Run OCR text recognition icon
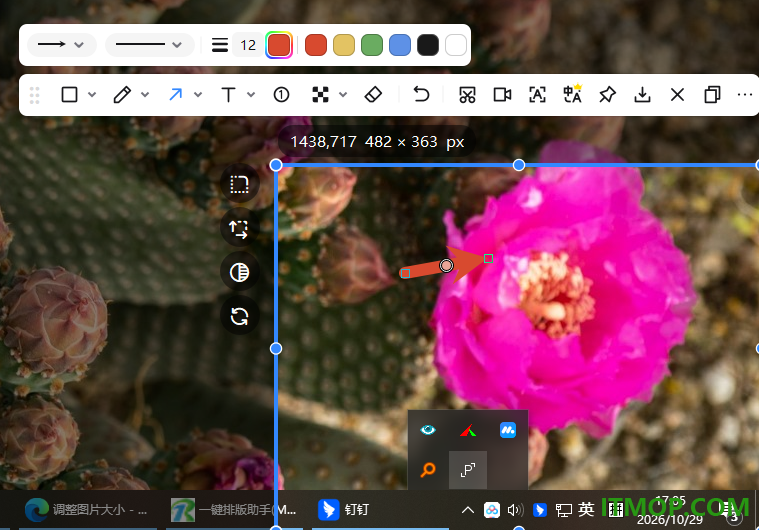759x530 pixels. (x=537, y=95)
